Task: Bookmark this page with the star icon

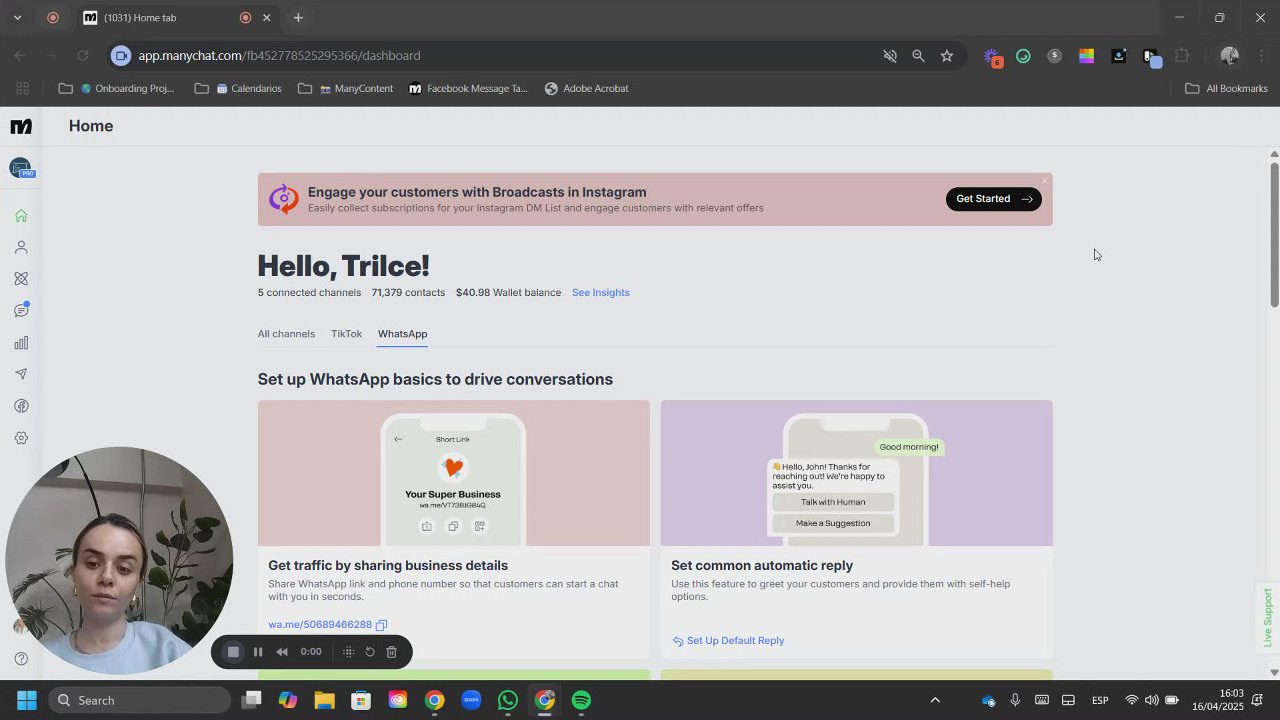Action: click(947, 56)
